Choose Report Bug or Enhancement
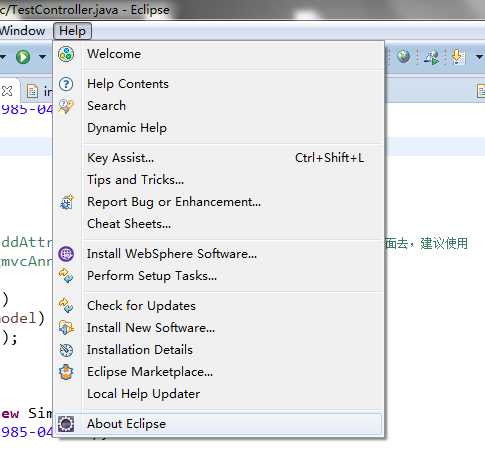Viewport: 485px width, 460px height. (x=218, y=202)
